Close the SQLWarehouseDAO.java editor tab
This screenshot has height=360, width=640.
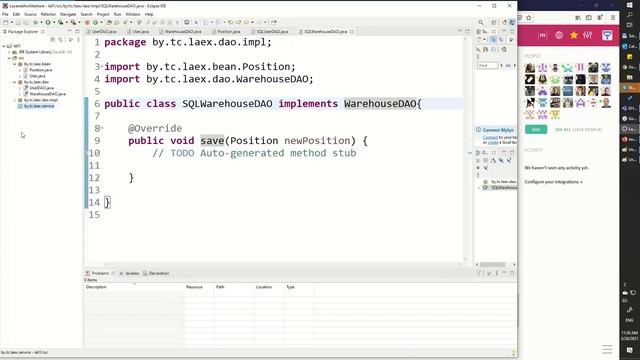point(351,31)
